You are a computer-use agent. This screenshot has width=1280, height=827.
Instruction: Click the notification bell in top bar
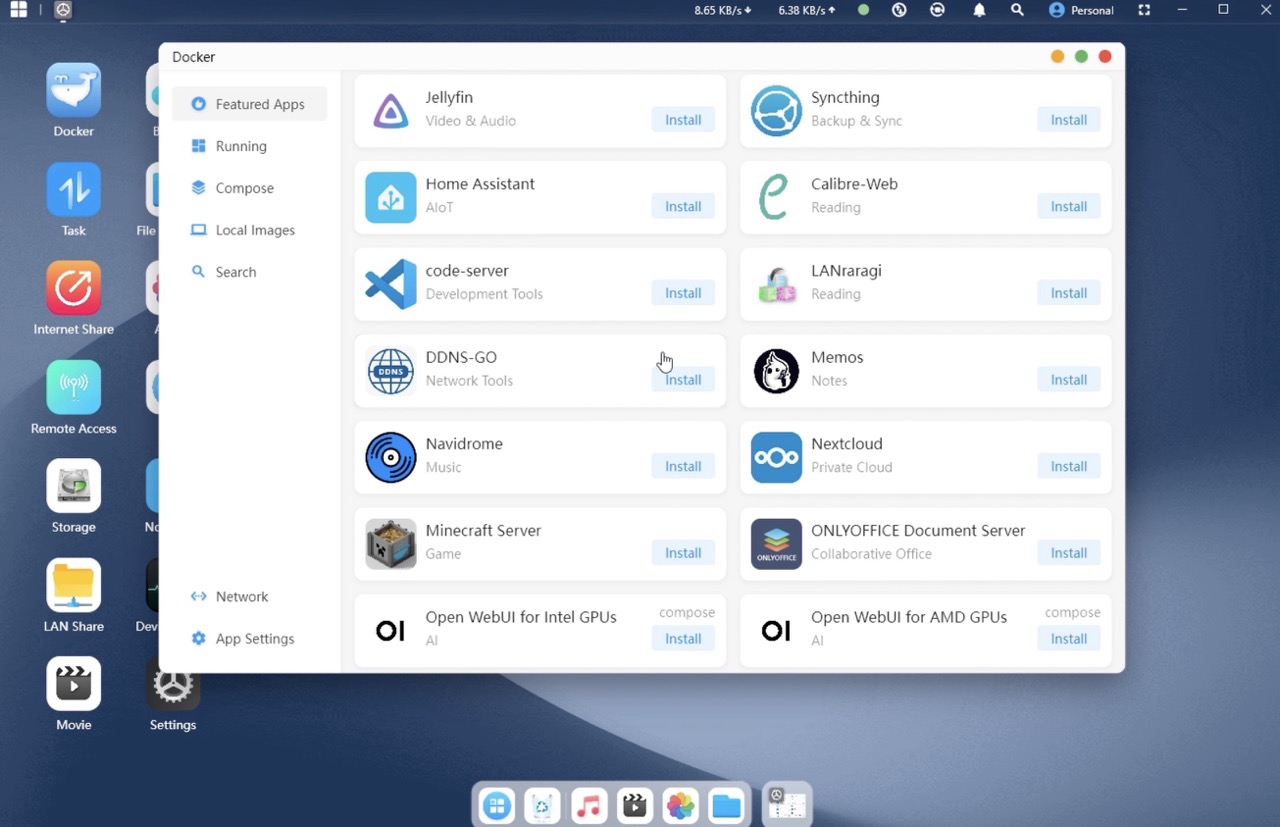(x=979, y=10)
